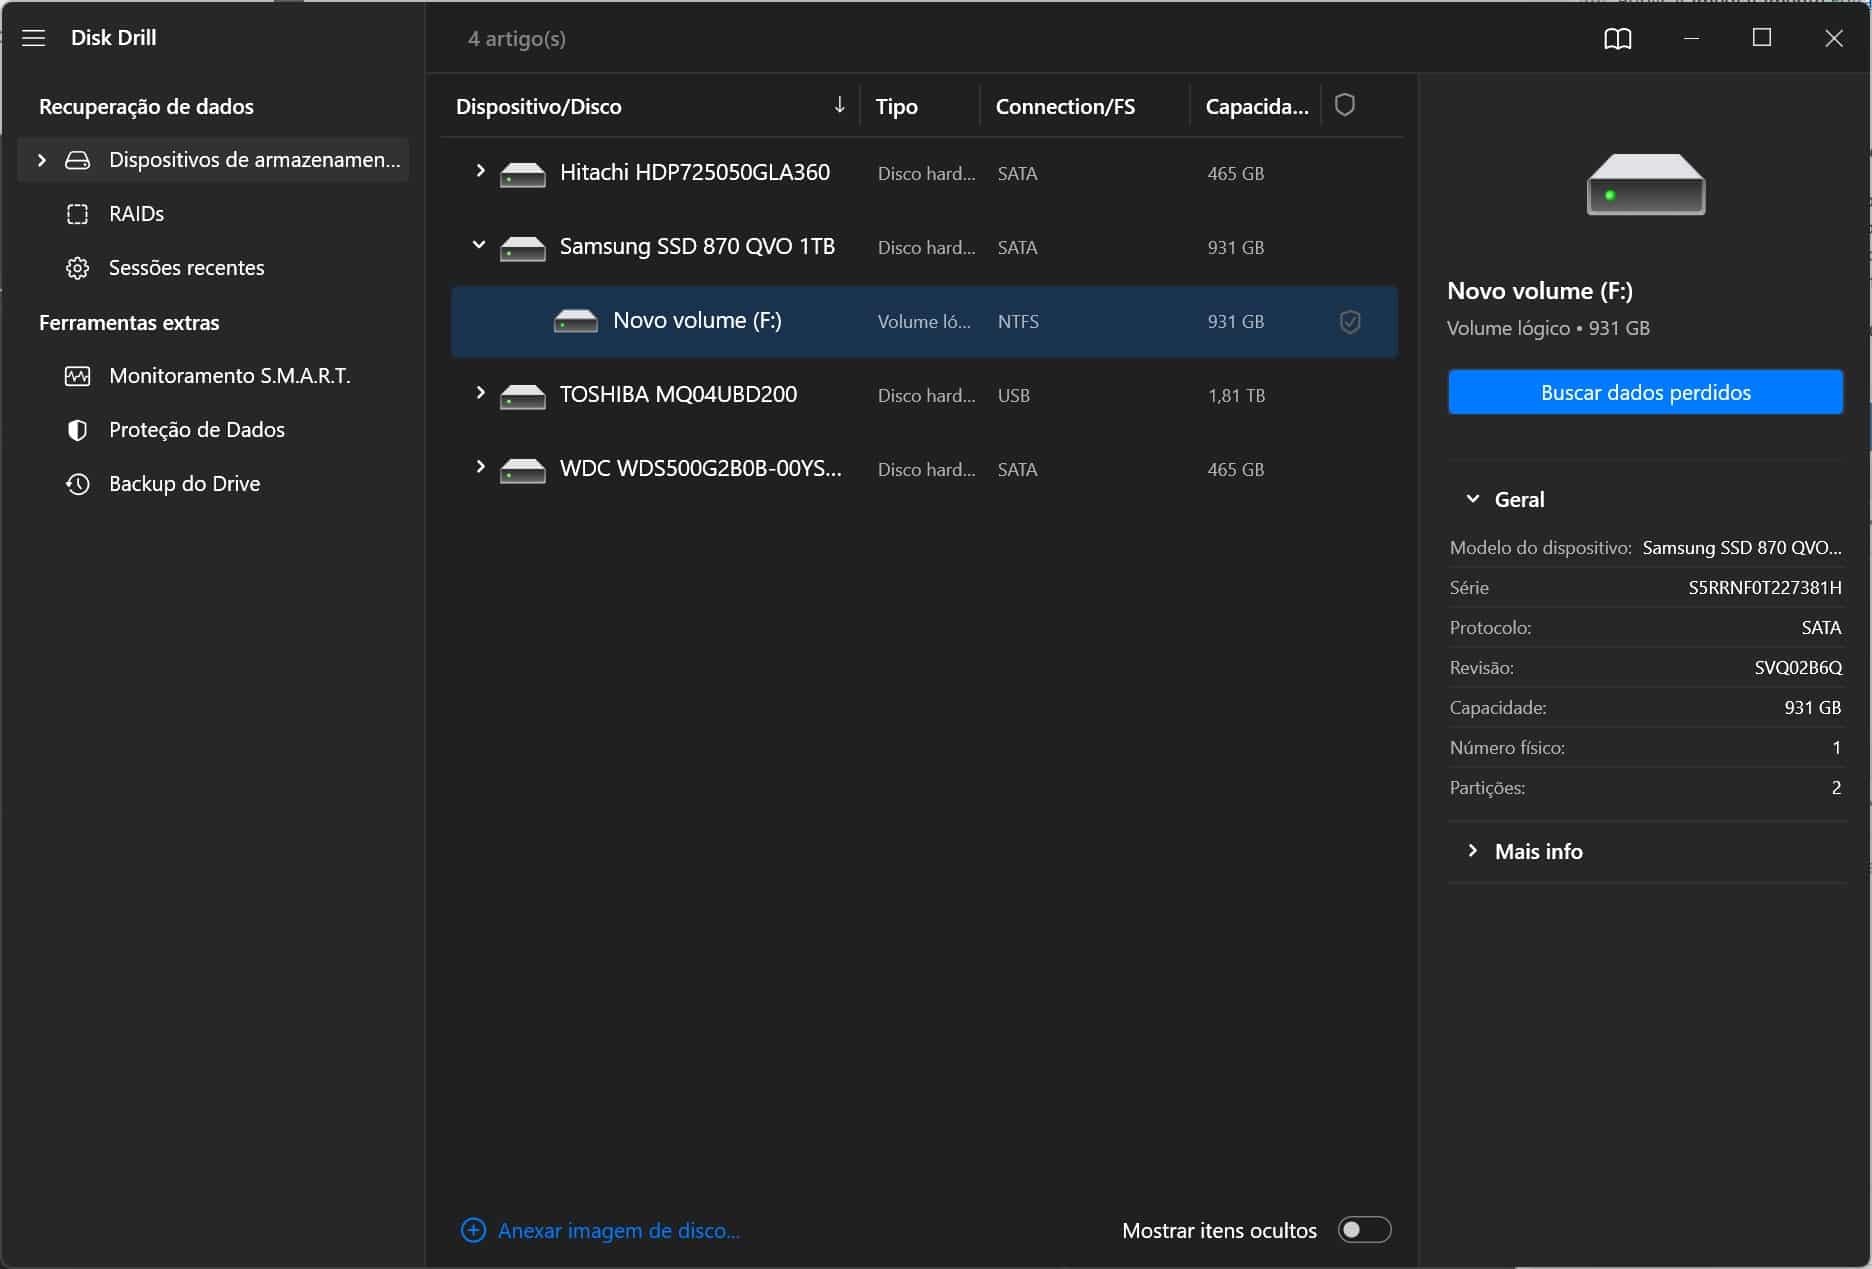Click the RAIDs icon in sidebar
Screen dimensions: 1872x1269
coord(77,214)
